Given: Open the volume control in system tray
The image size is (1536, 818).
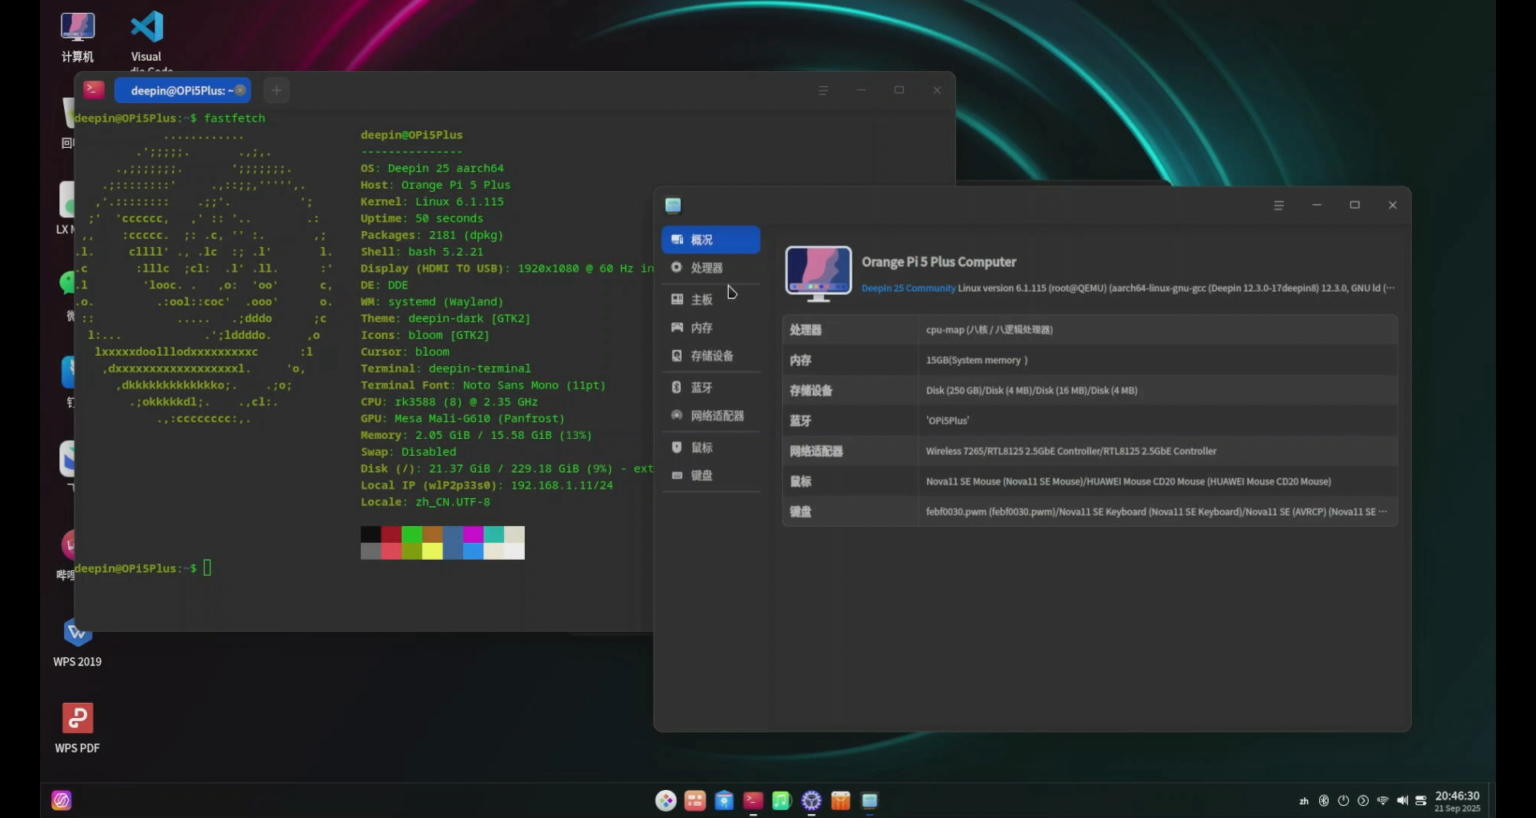Looking at the screenshot, I should coord(1402,801).
